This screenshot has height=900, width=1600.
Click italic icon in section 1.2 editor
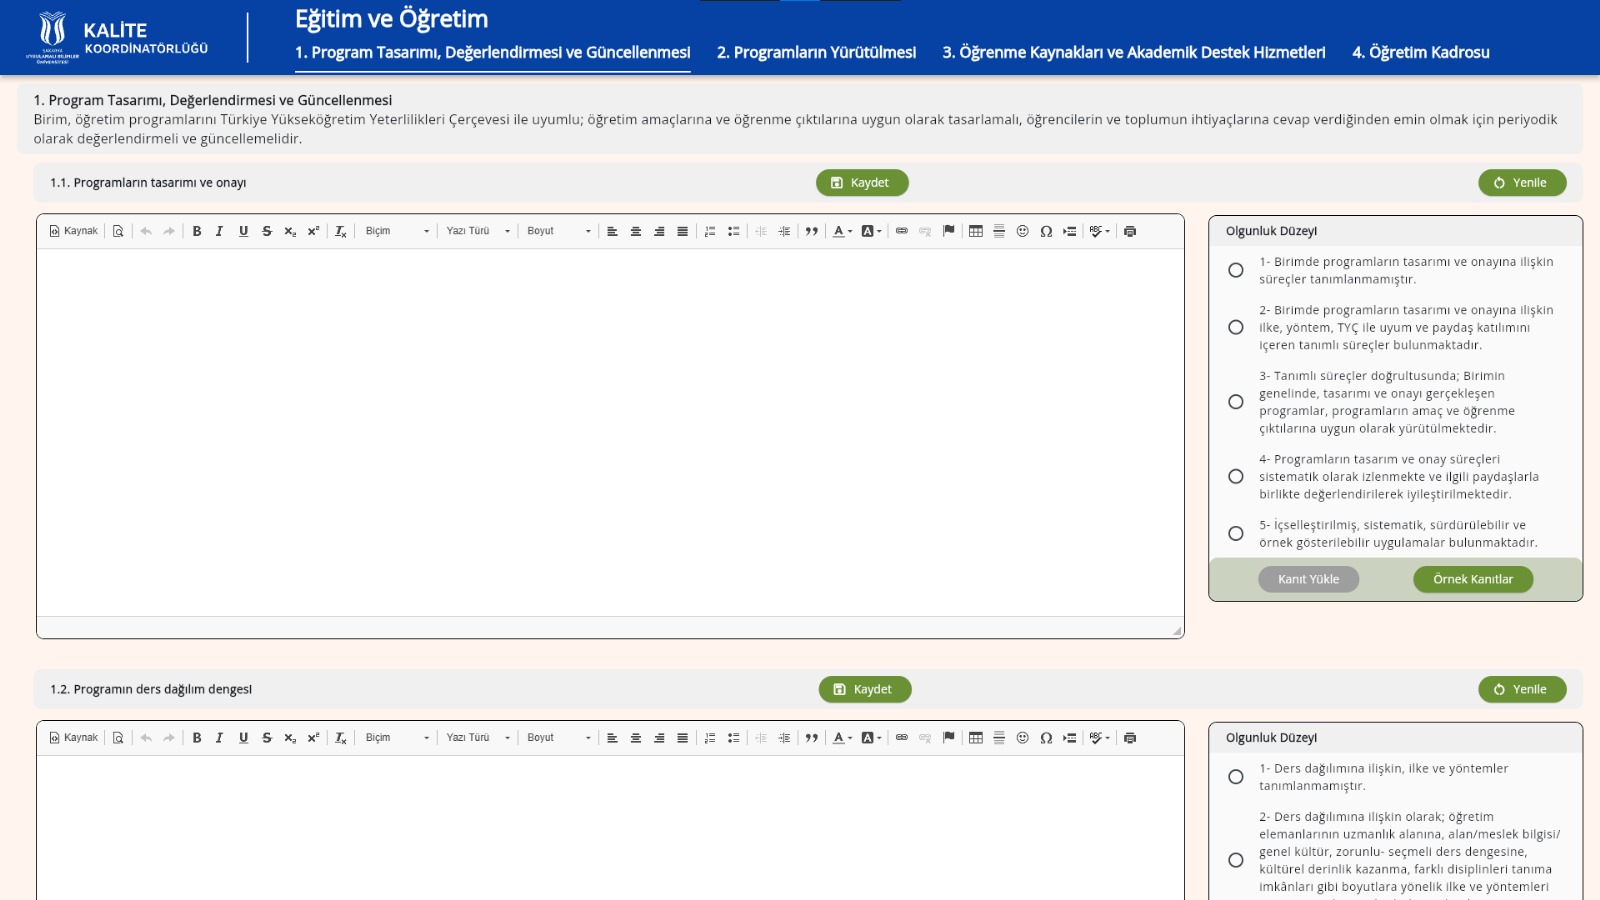[x=219, y=738]
